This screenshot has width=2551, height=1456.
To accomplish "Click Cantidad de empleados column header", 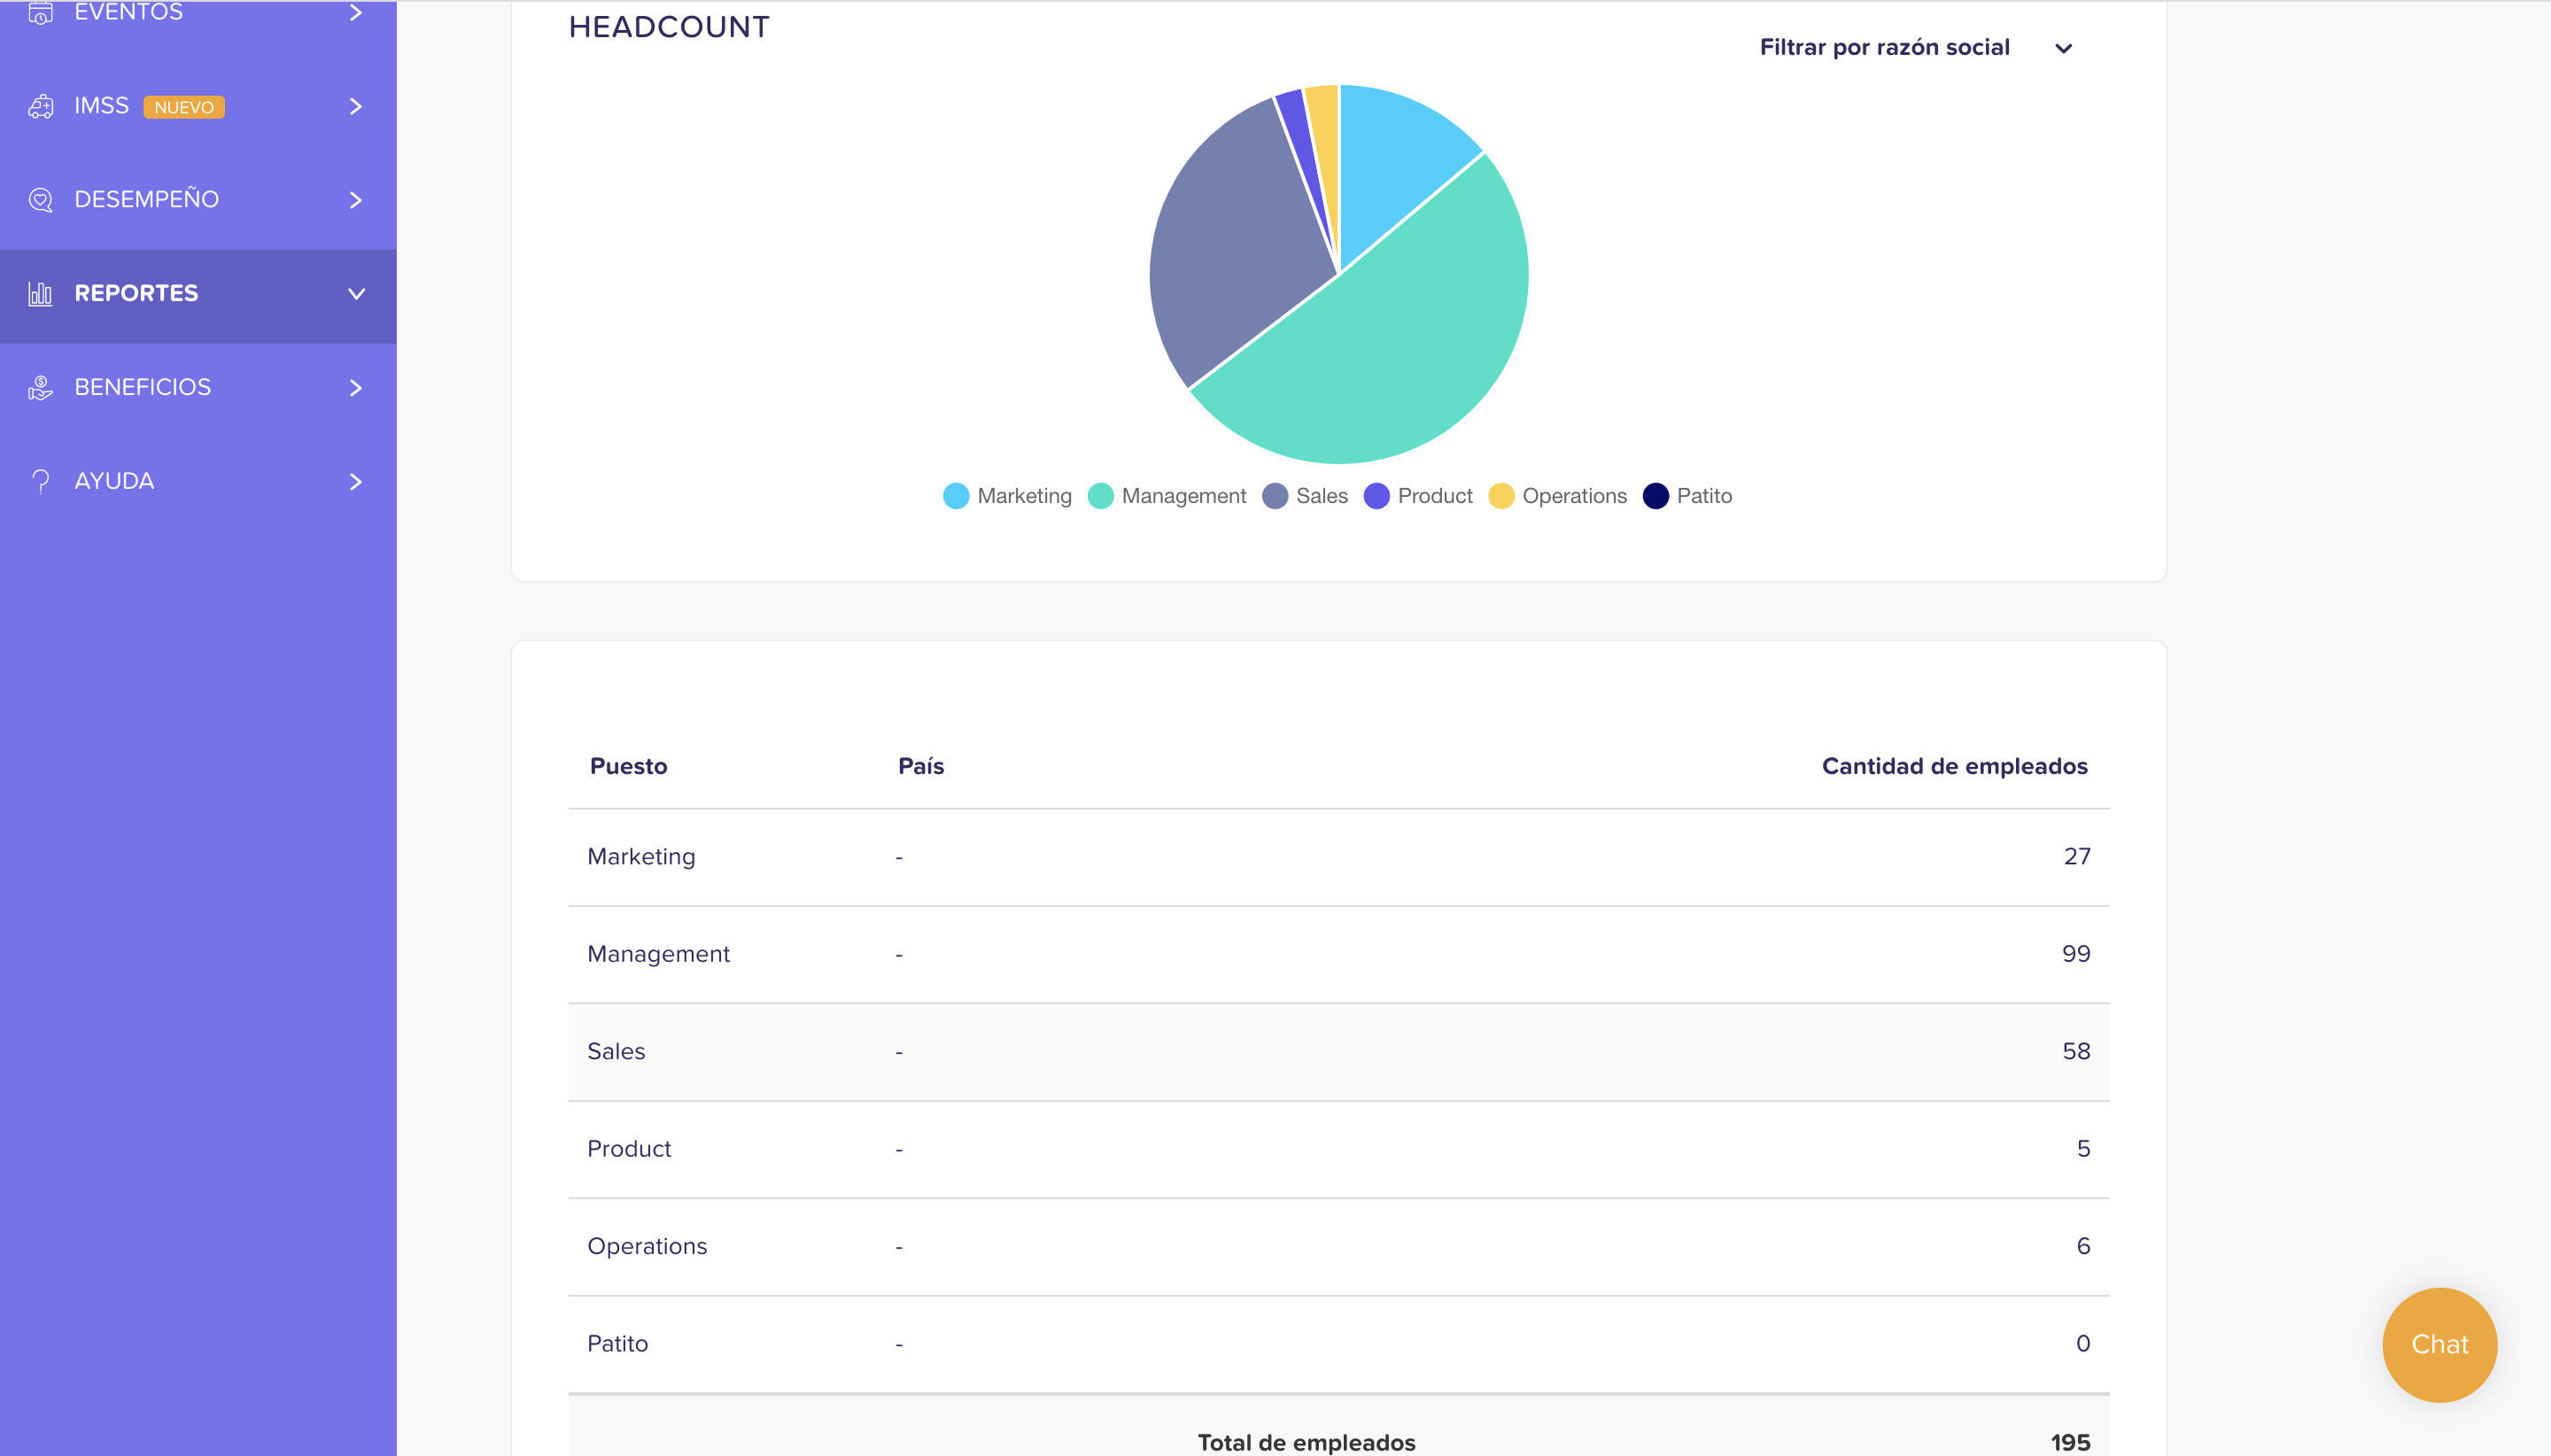I will 1954,767.
